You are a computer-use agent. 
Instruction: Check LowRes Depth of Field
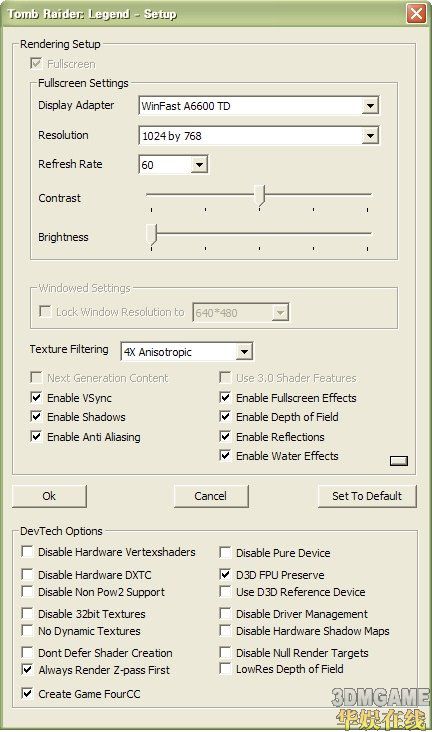click(225, 669)
